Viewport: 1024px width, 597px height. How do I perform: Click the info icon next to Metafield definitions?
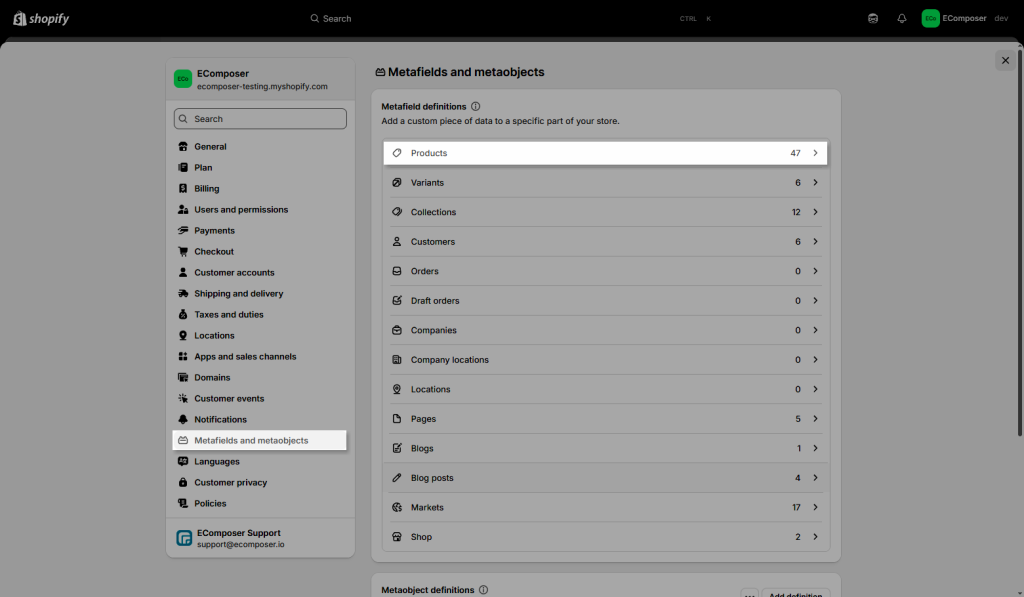click(475, 106)
